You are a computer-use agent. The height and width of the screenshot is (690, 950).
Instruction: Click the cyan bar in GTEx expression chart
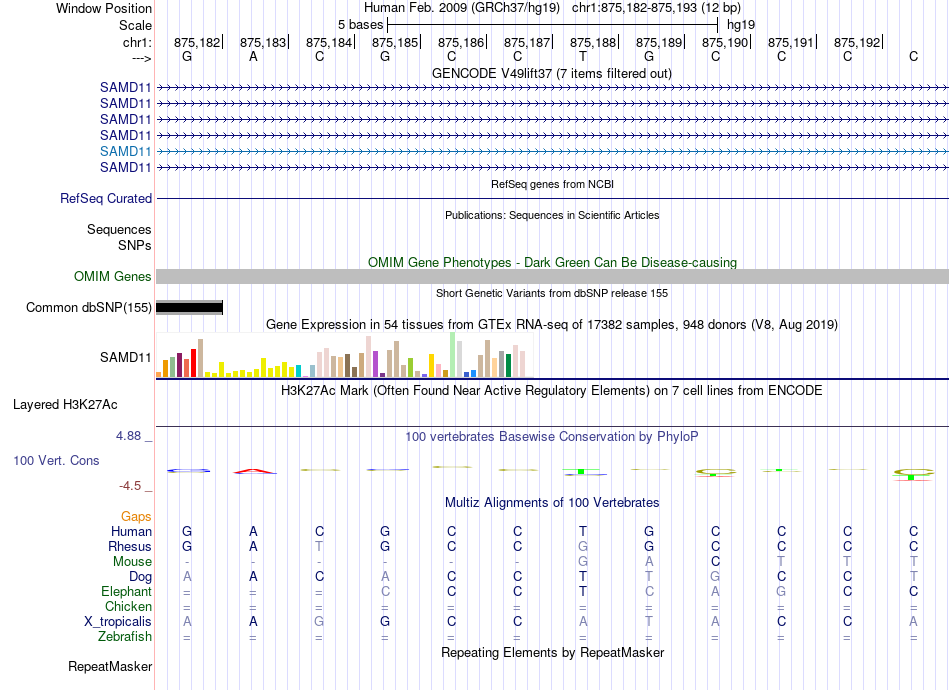(299, 371)
